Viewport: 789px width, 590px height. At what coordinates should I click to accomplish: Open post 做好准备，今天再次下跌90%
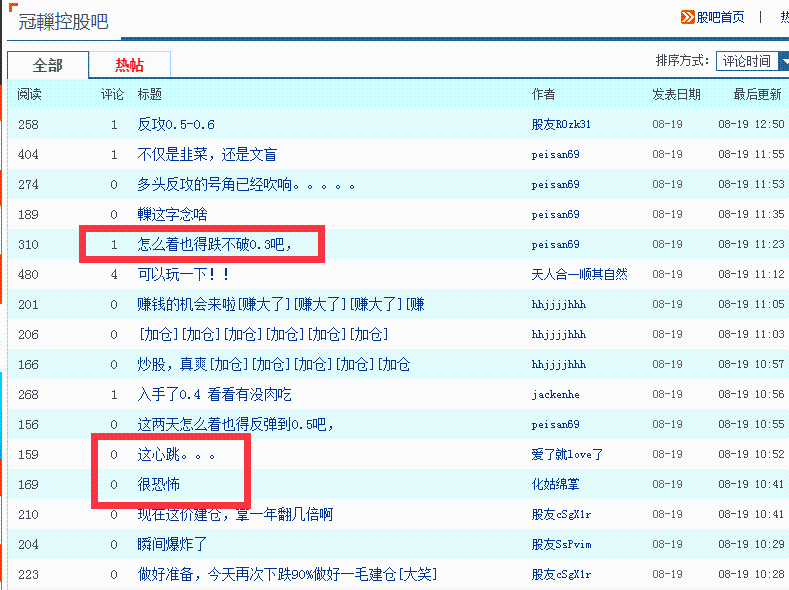pyautogui.click(x=287, y=574)
